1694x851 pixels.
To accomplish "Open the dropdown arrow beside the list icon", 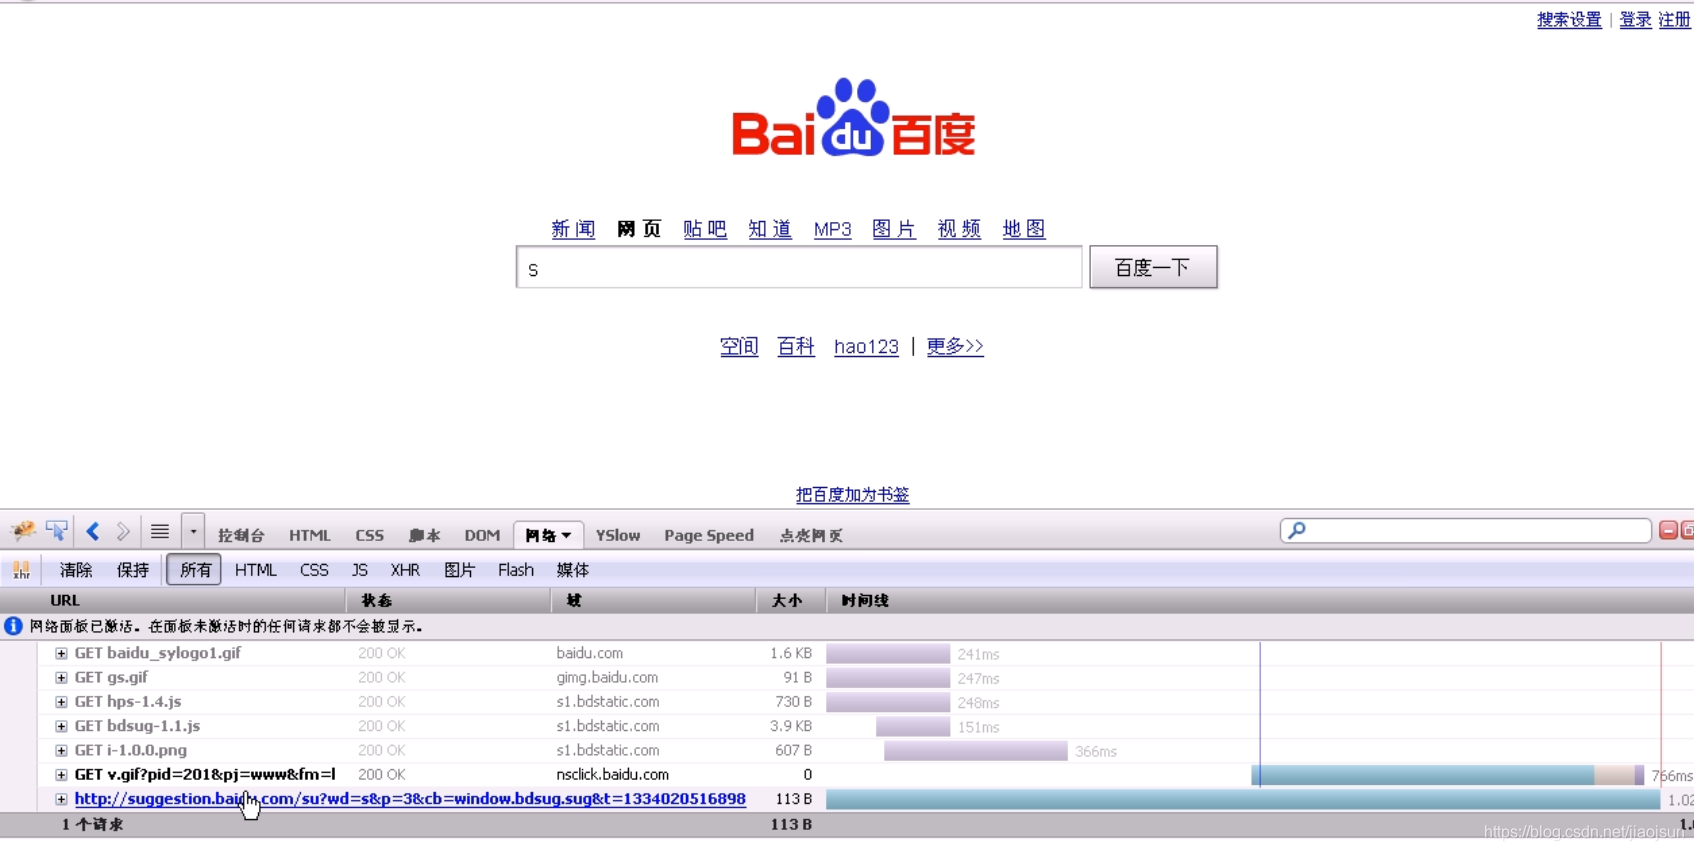I will (193, 531).
